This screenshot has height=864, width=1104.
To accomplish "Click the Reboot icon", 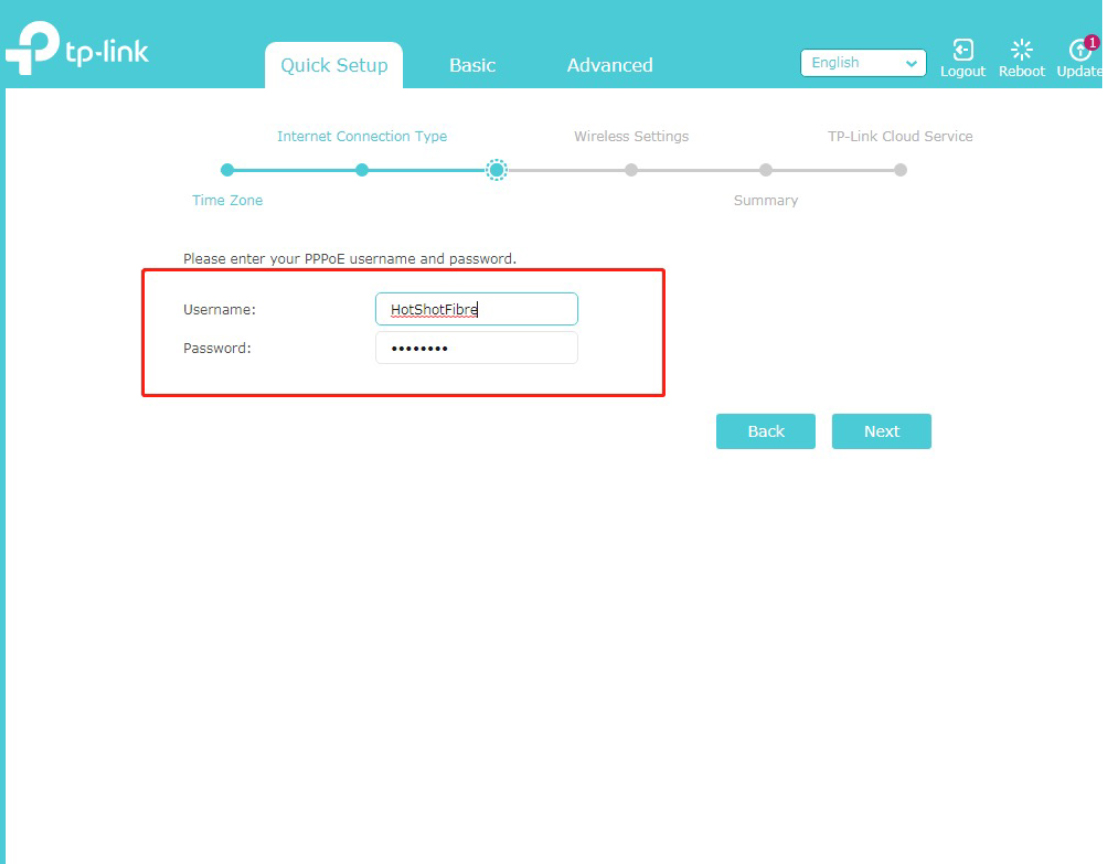I will point(1021,50).
